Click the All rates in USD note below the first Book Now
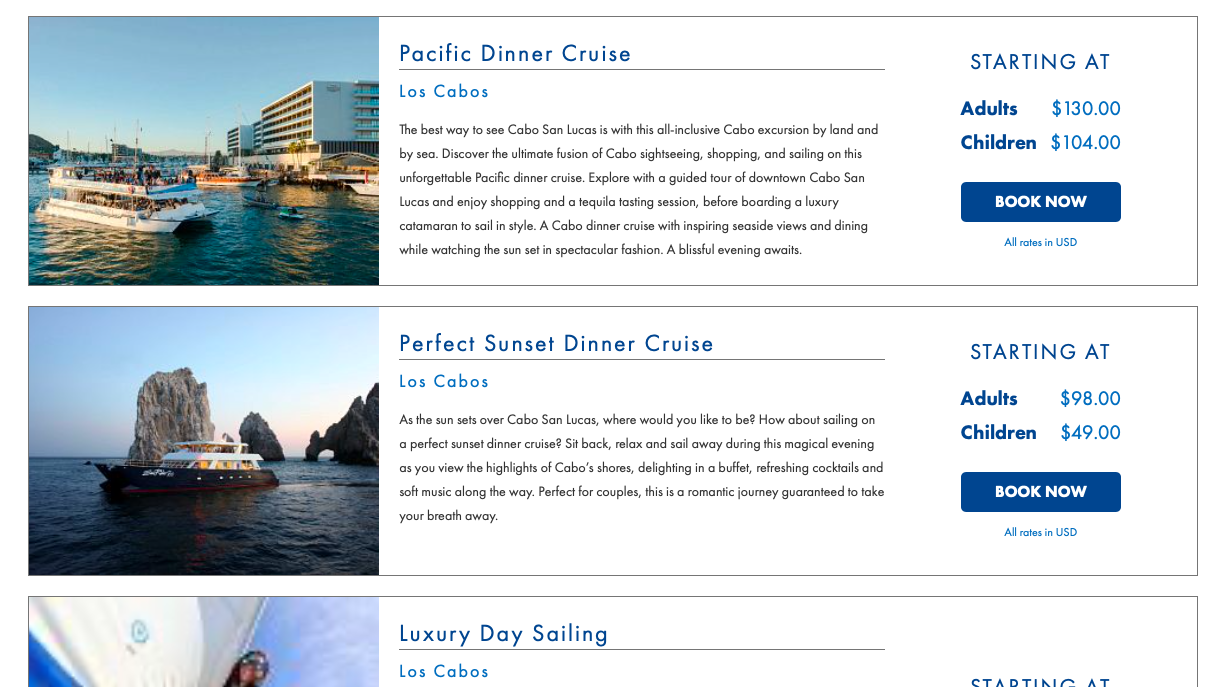Screen dimensions: 1218x687 [x=1040, y=242]
